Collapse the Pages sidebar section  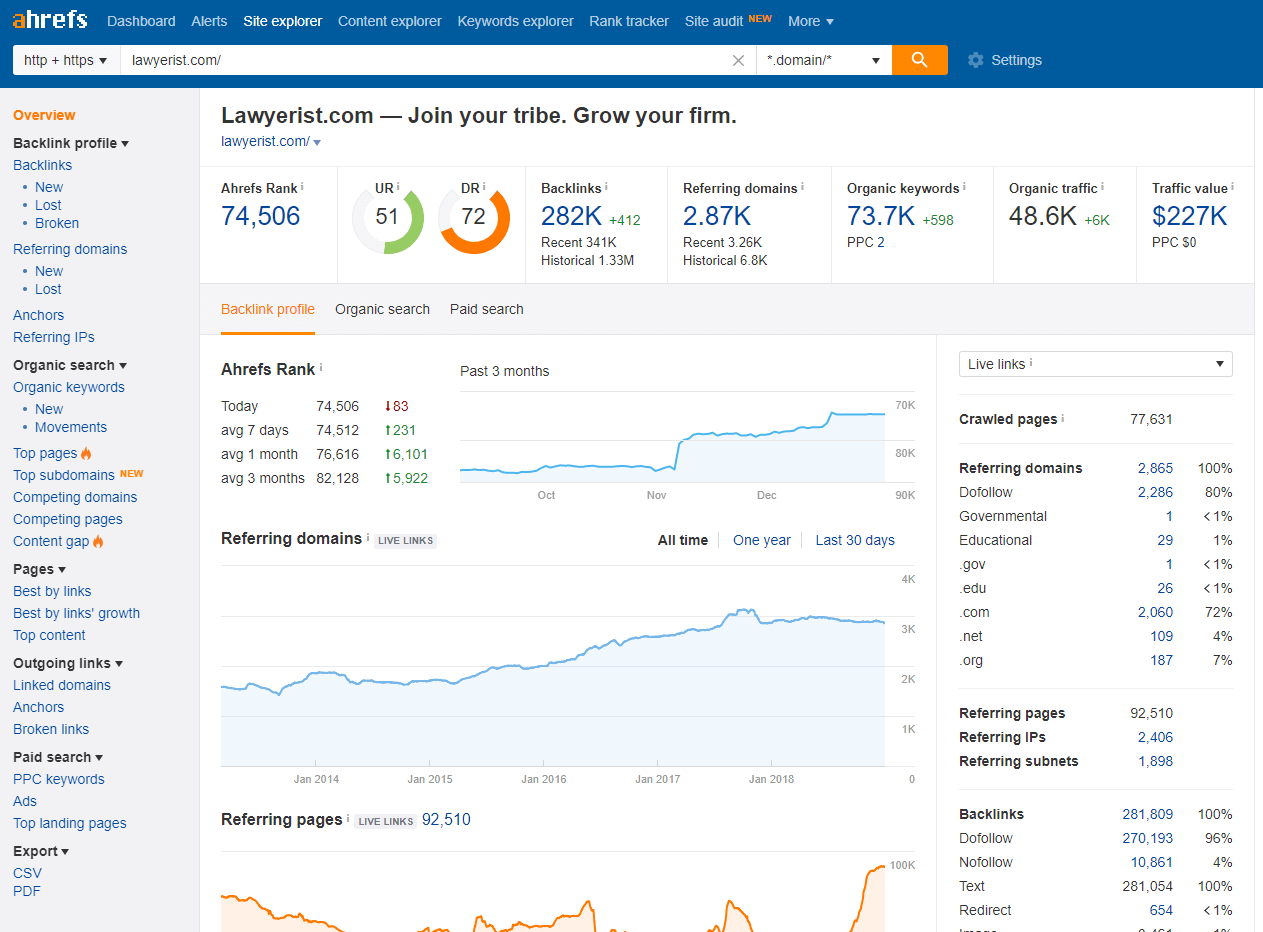click(x=40, y=569)
